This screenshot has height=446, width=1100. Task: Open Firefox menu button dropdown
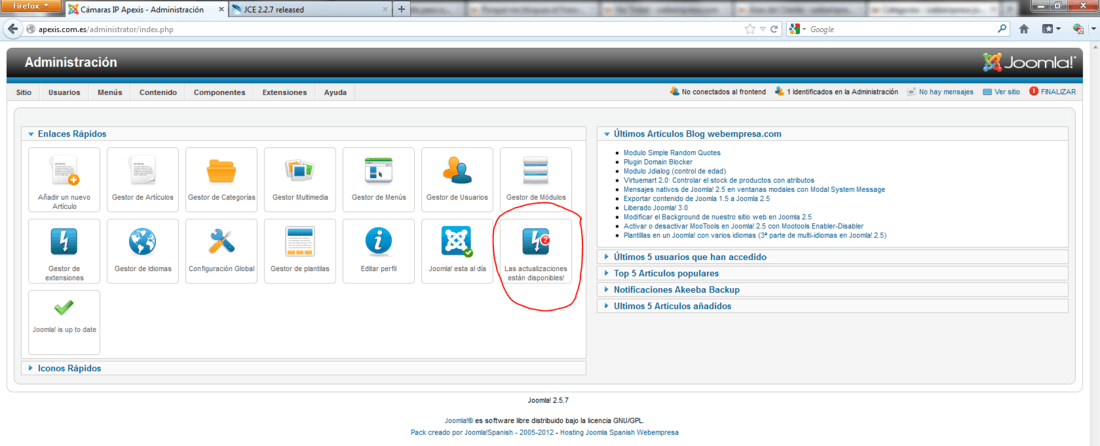coord(31,6)
